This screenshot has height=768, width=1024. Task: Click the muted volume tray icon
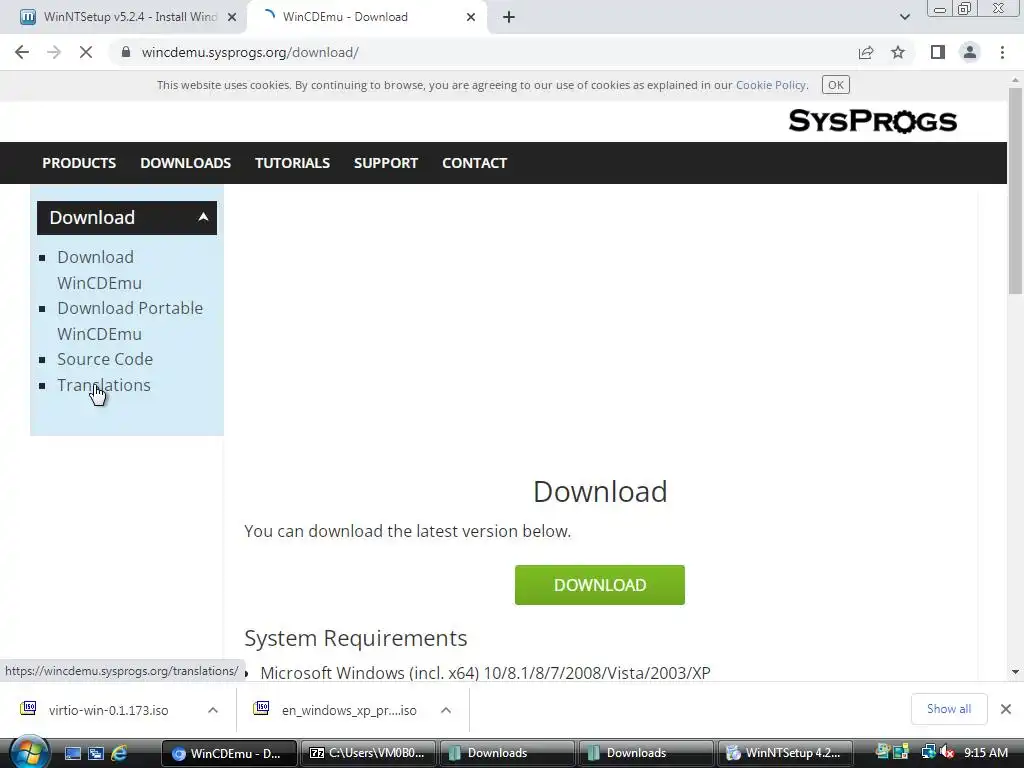(x=946, y=752)
